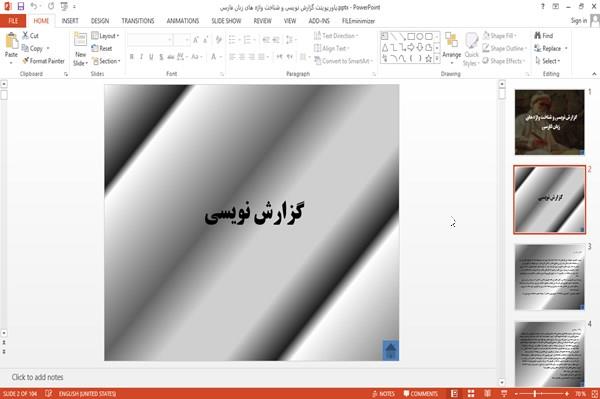Insert a New Slide

pyautogui.click(x=80, y=49)
